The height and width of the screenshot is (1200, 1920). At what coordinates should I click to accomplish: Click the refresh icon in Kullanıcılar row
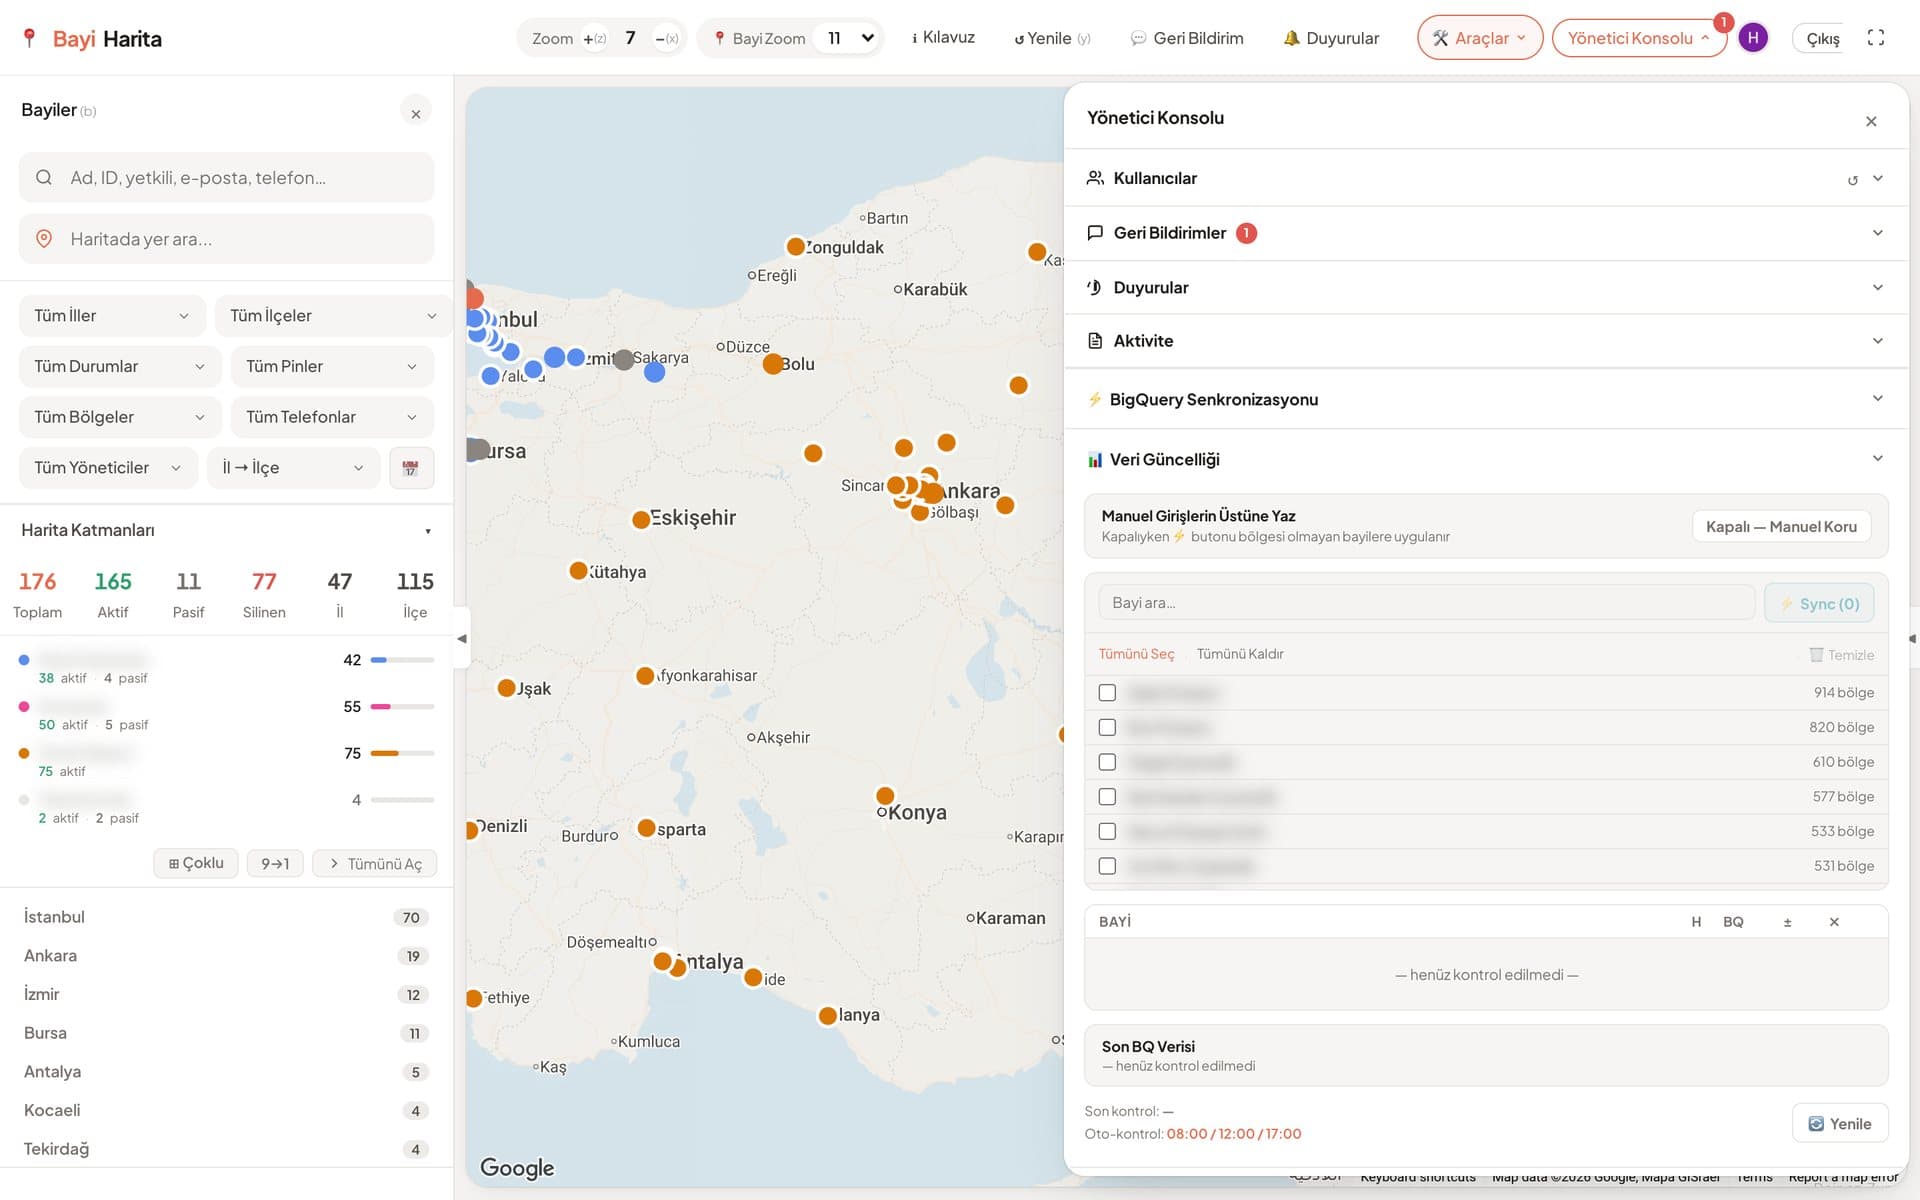click(x=1852, y=180)
